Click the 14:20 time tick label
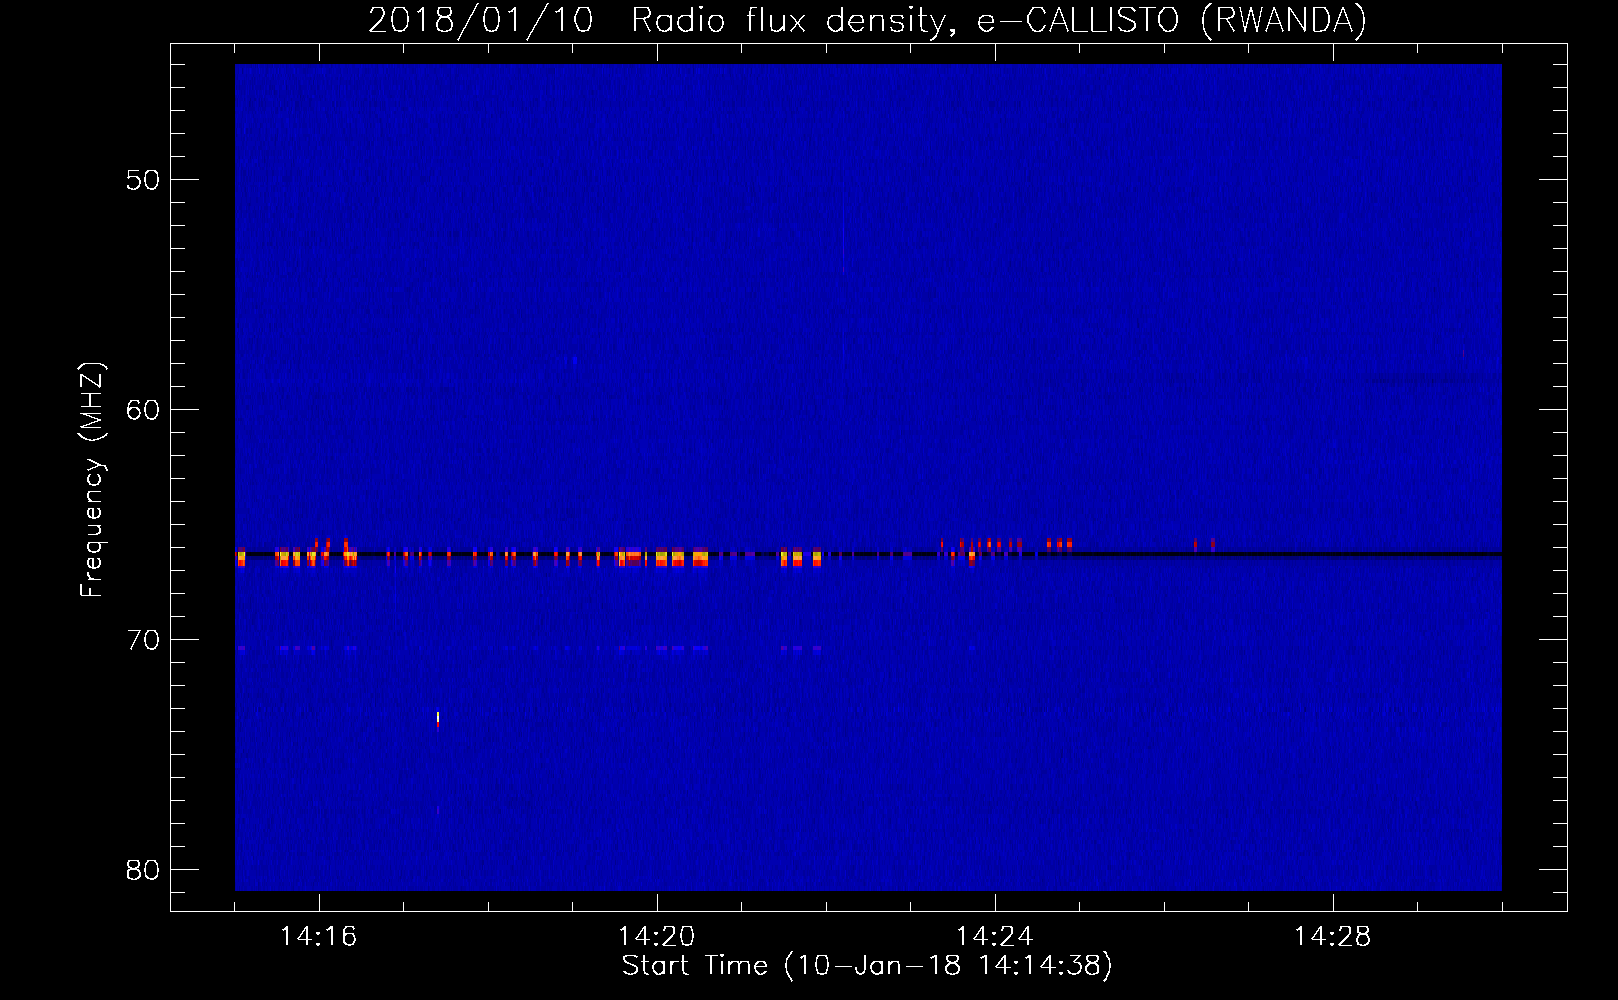Image resolution: width=1618 pixels, height=1000 pixels. point(656,937)
